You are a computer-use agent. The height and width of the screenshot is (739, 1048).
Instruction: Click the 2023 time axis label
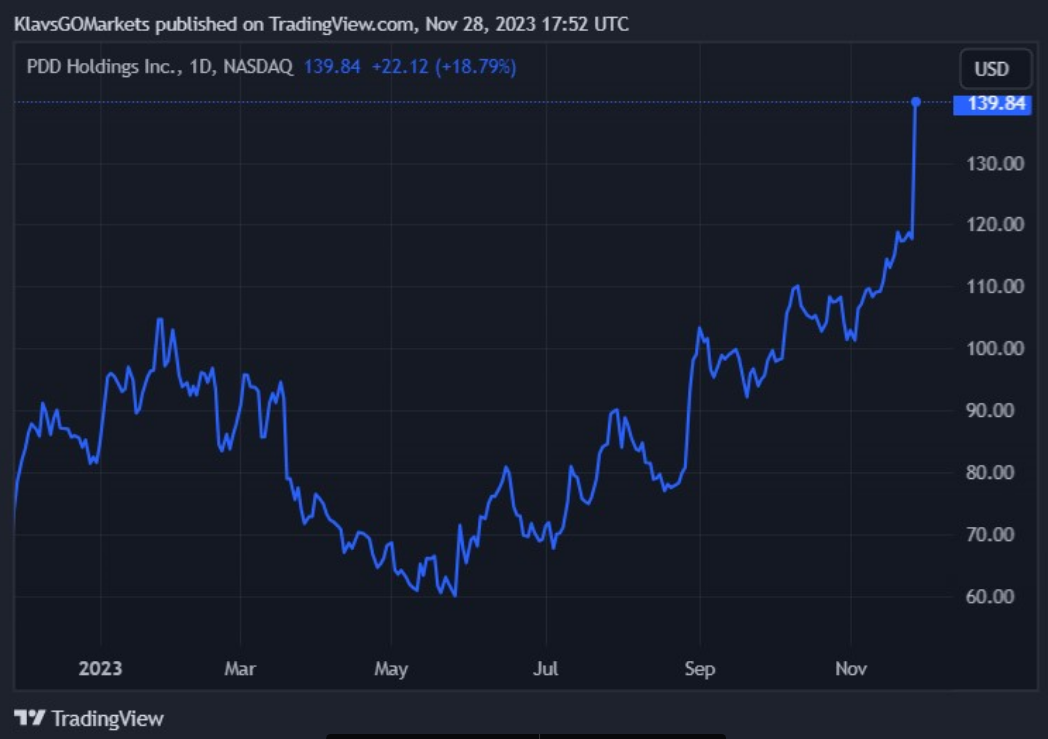click(100, 668)
